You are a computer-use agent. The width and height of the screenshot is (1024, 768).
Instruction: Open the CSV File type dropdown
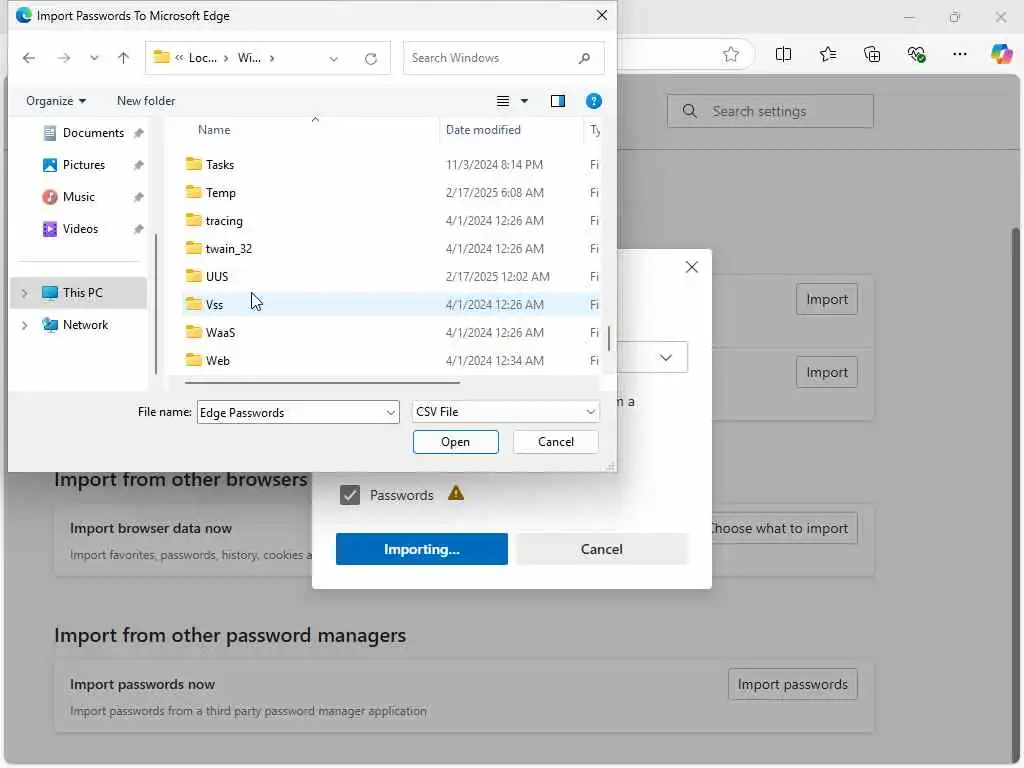pos(505,412)
